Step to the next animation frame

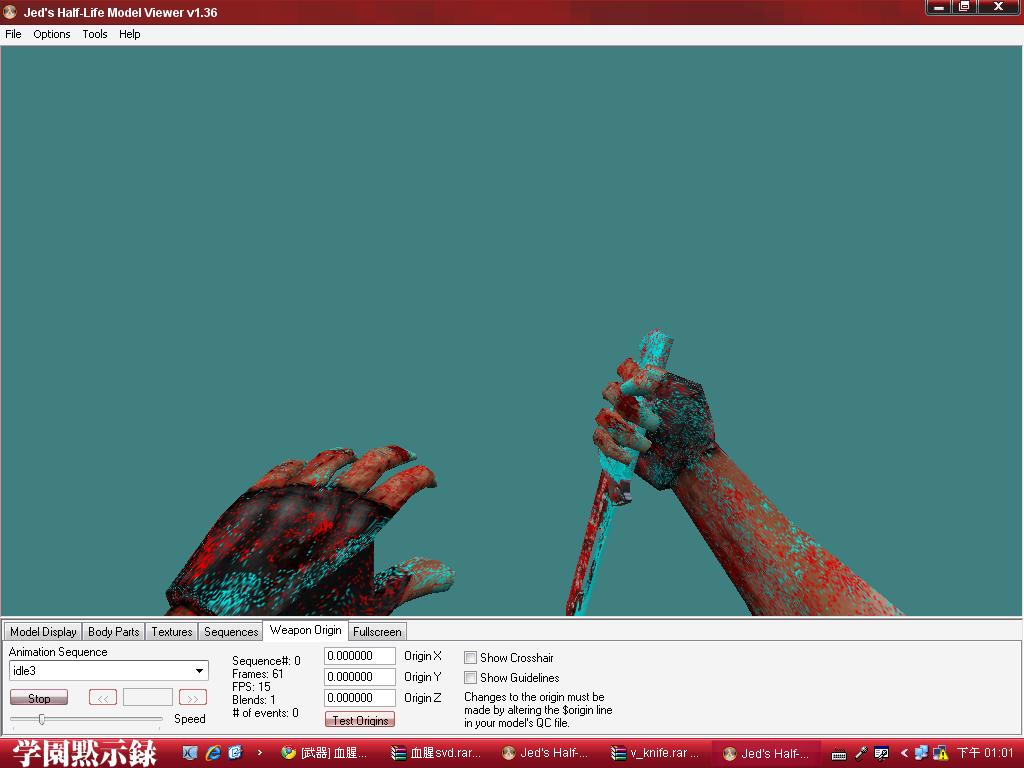tap(193, 698)
